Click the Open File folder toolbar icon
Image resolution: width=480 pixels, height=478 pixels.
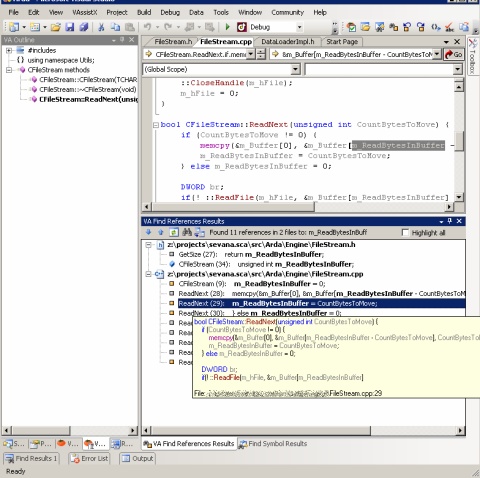click(56, 27)
